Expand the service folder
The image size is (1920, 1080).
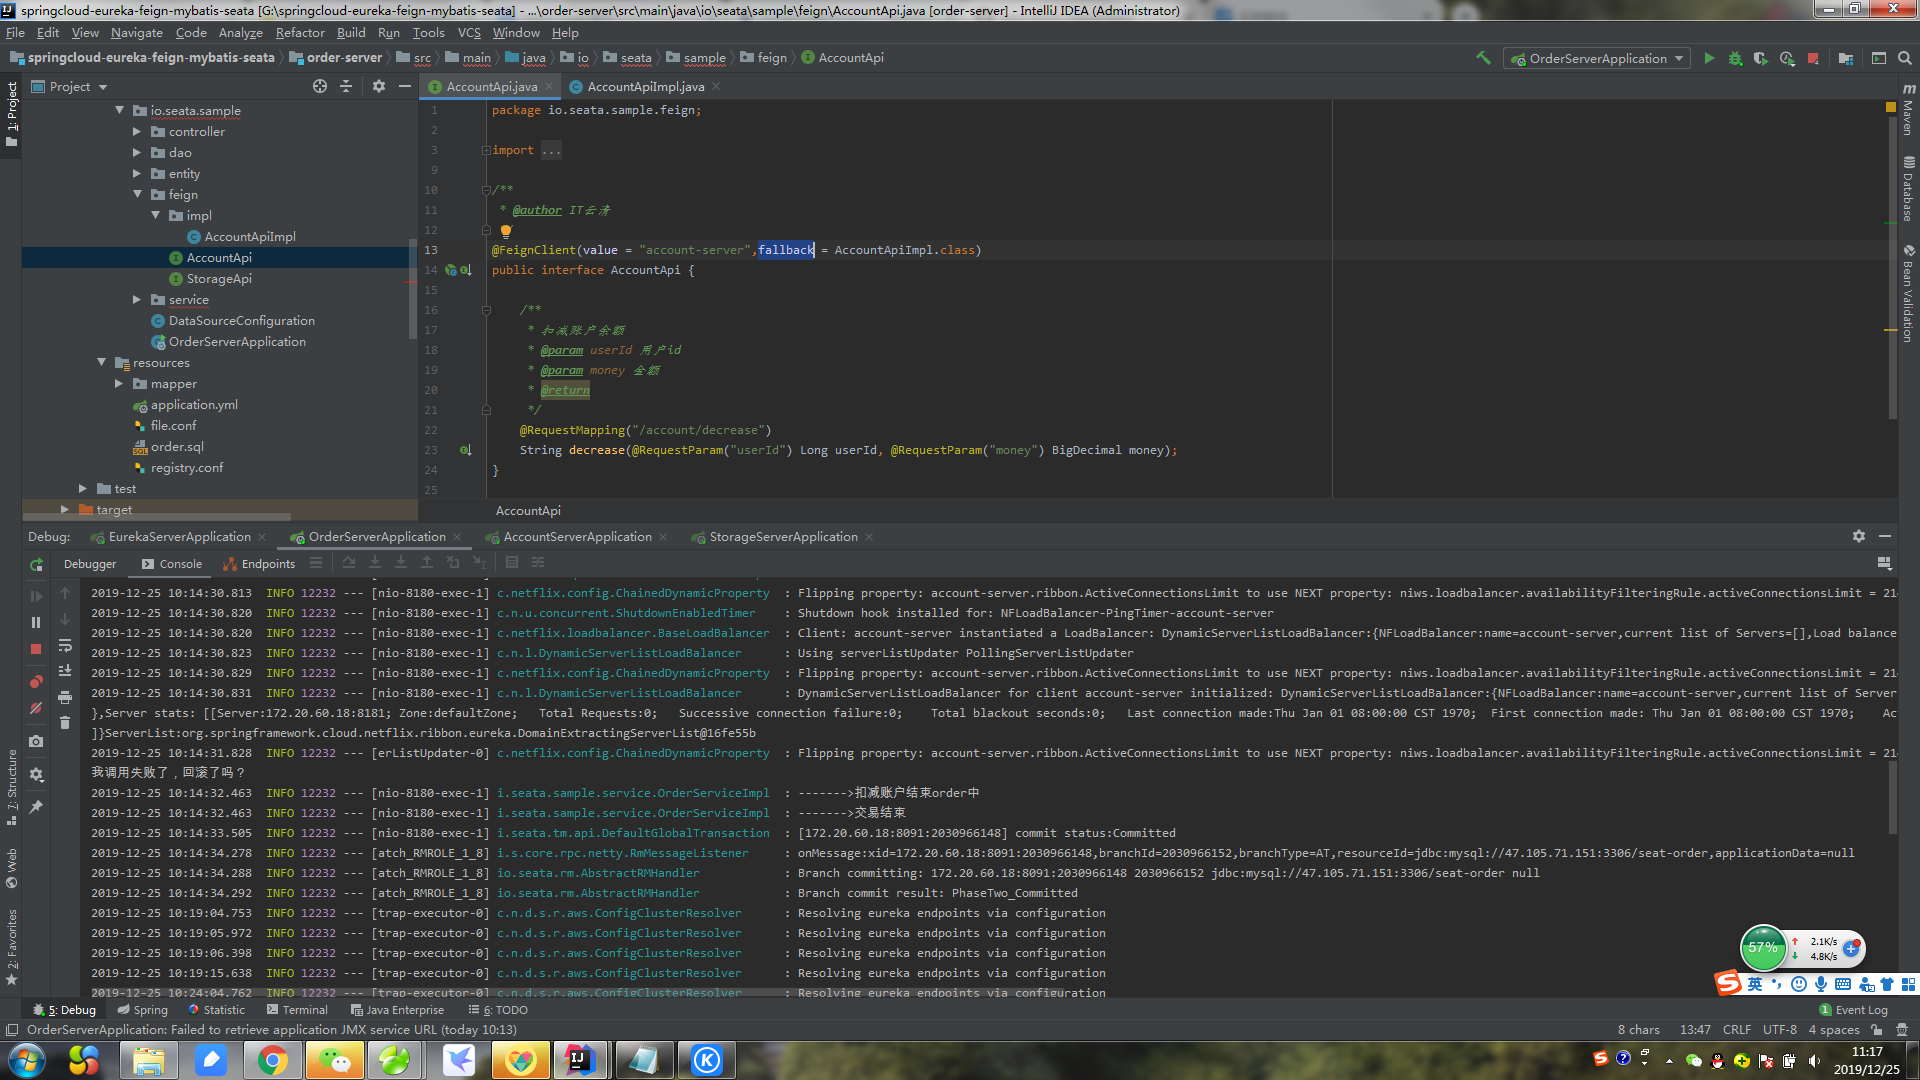tap(137, 299)
